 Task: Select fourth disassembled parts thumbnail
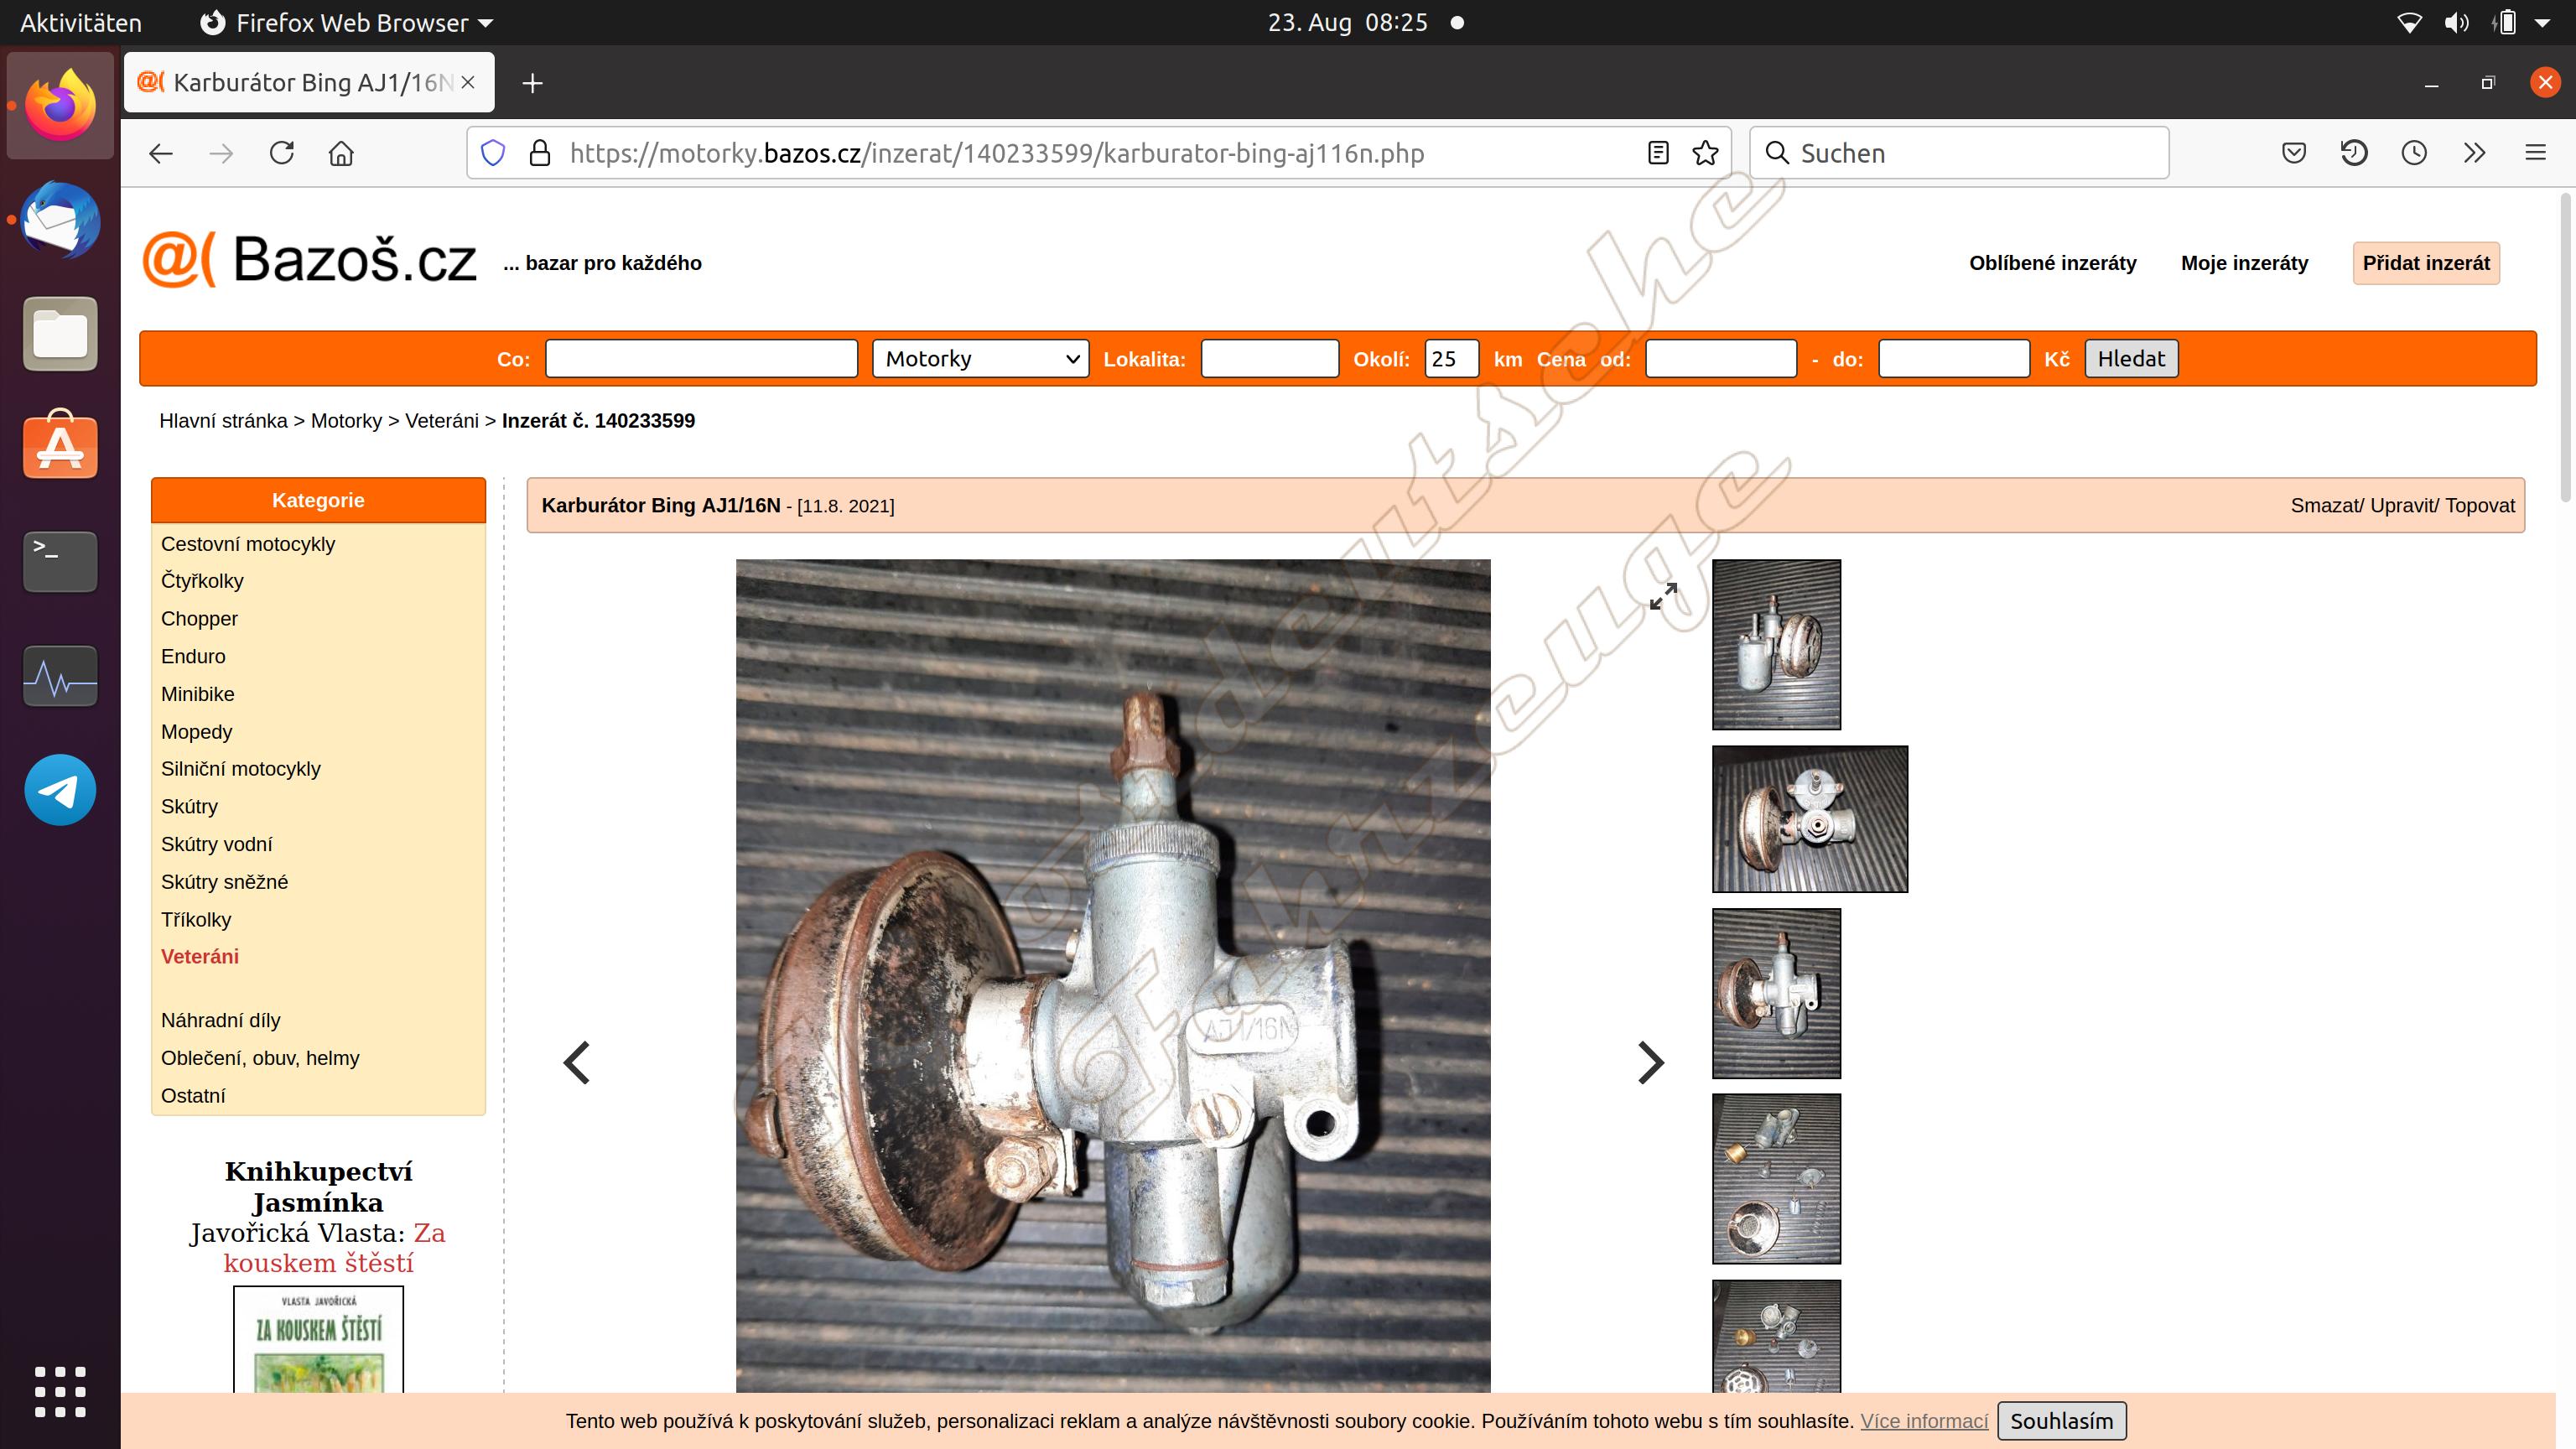coord(1776,1179)
